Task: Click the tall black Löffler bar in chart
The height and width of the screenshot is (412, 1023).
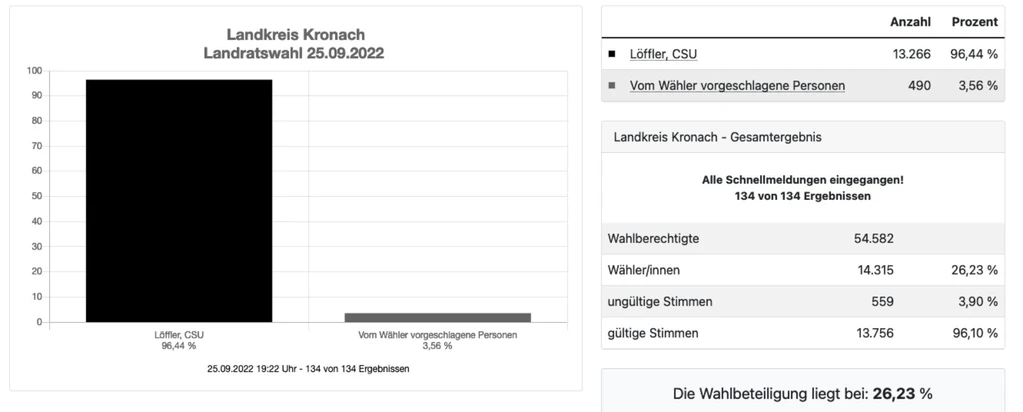Action: [x=179, y=200]
